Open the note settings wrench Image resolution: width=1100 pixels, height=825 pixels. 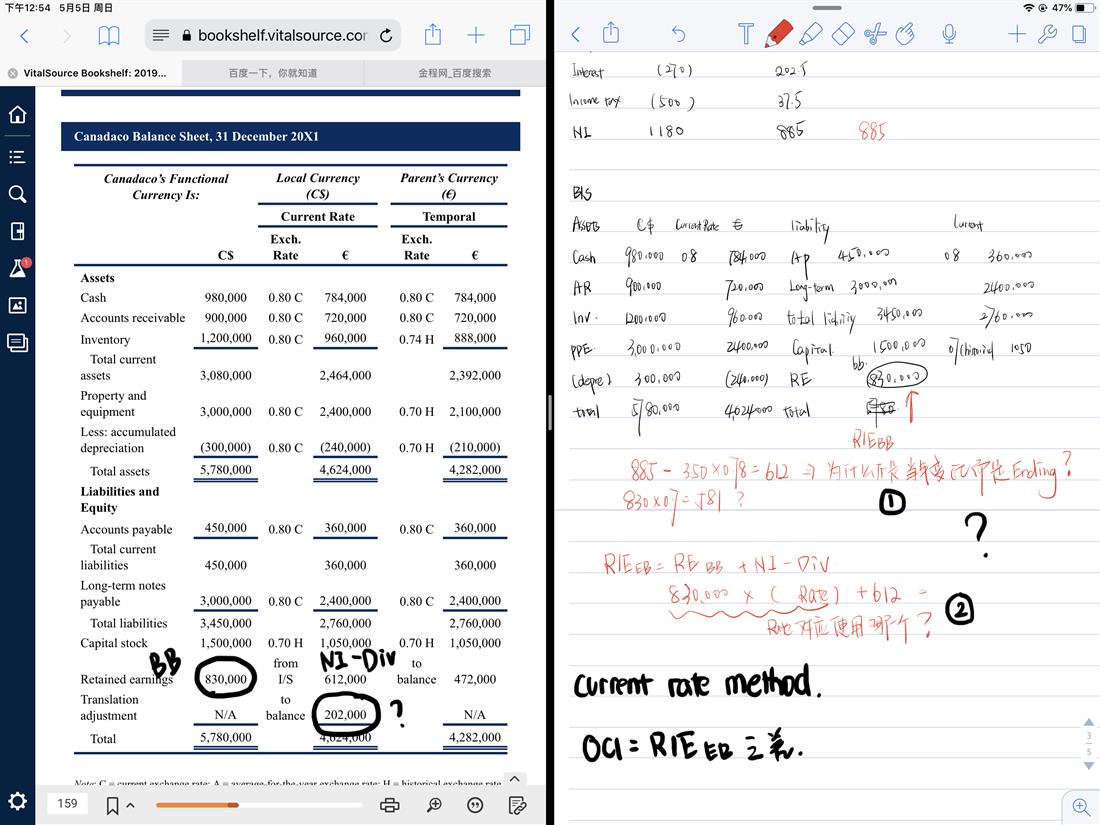pos(1047,34)
